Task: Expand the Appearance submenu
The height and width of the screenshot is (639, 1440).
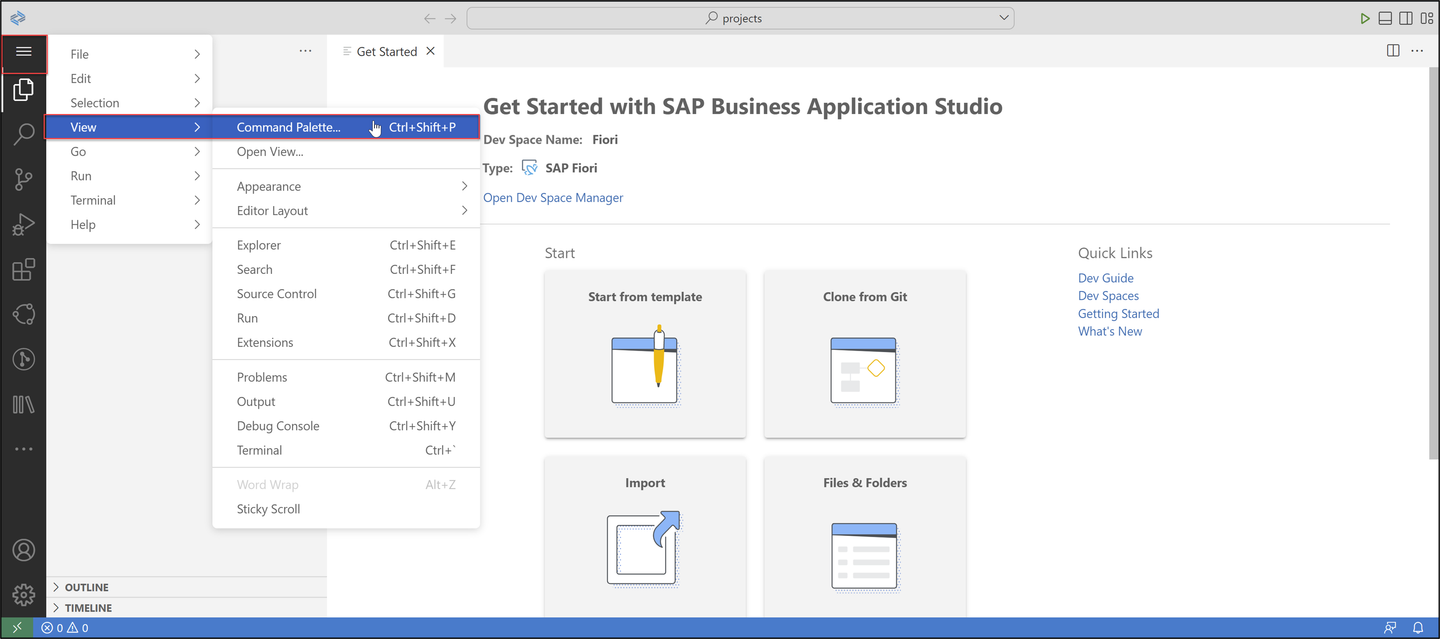Action: (346, 186)
